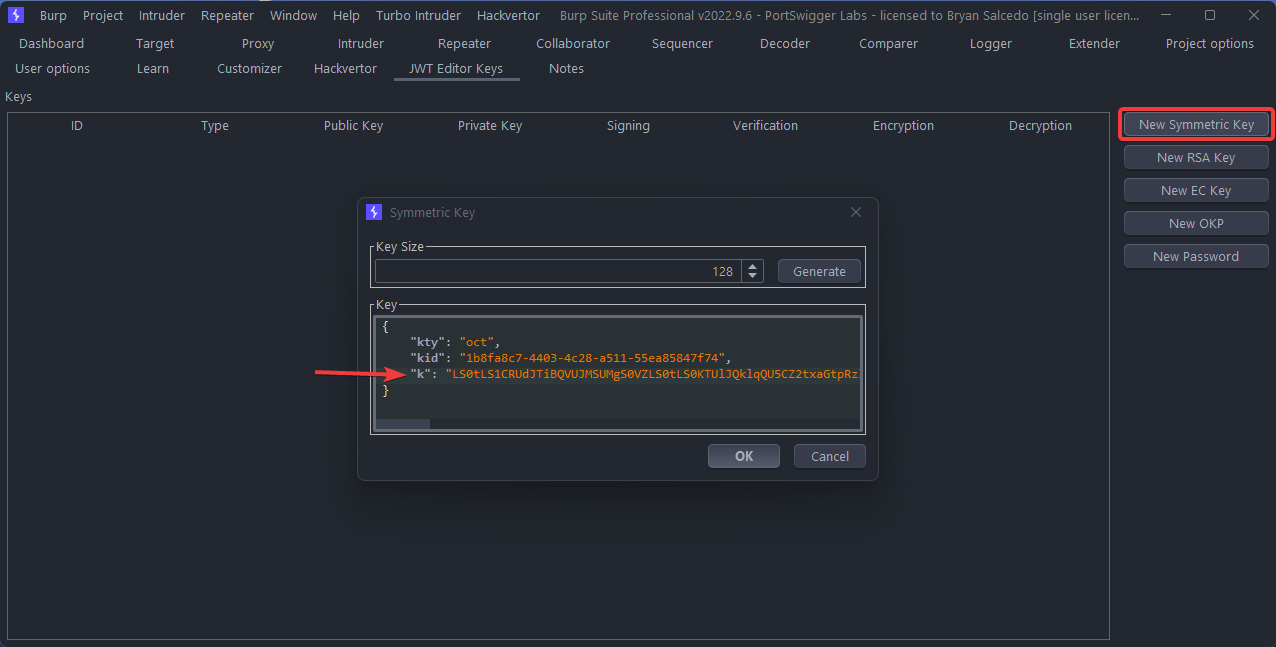Go to the Notes tab
Viewport: 1276px width, 647px height.
566,68
